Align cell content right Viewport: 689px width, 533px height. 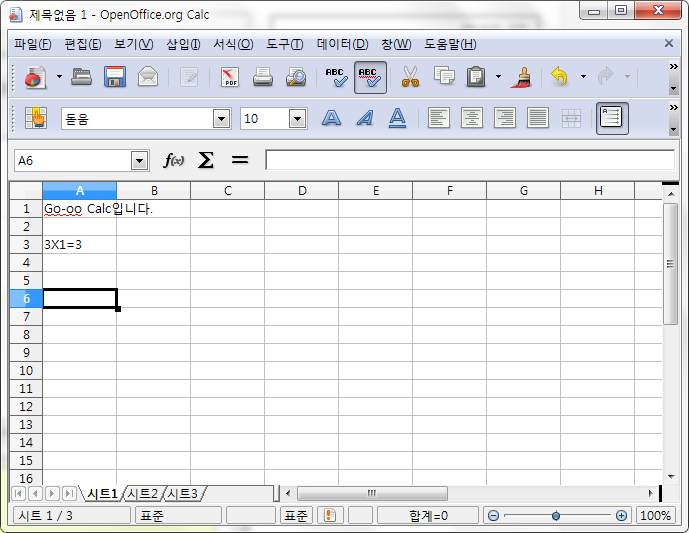505,118
